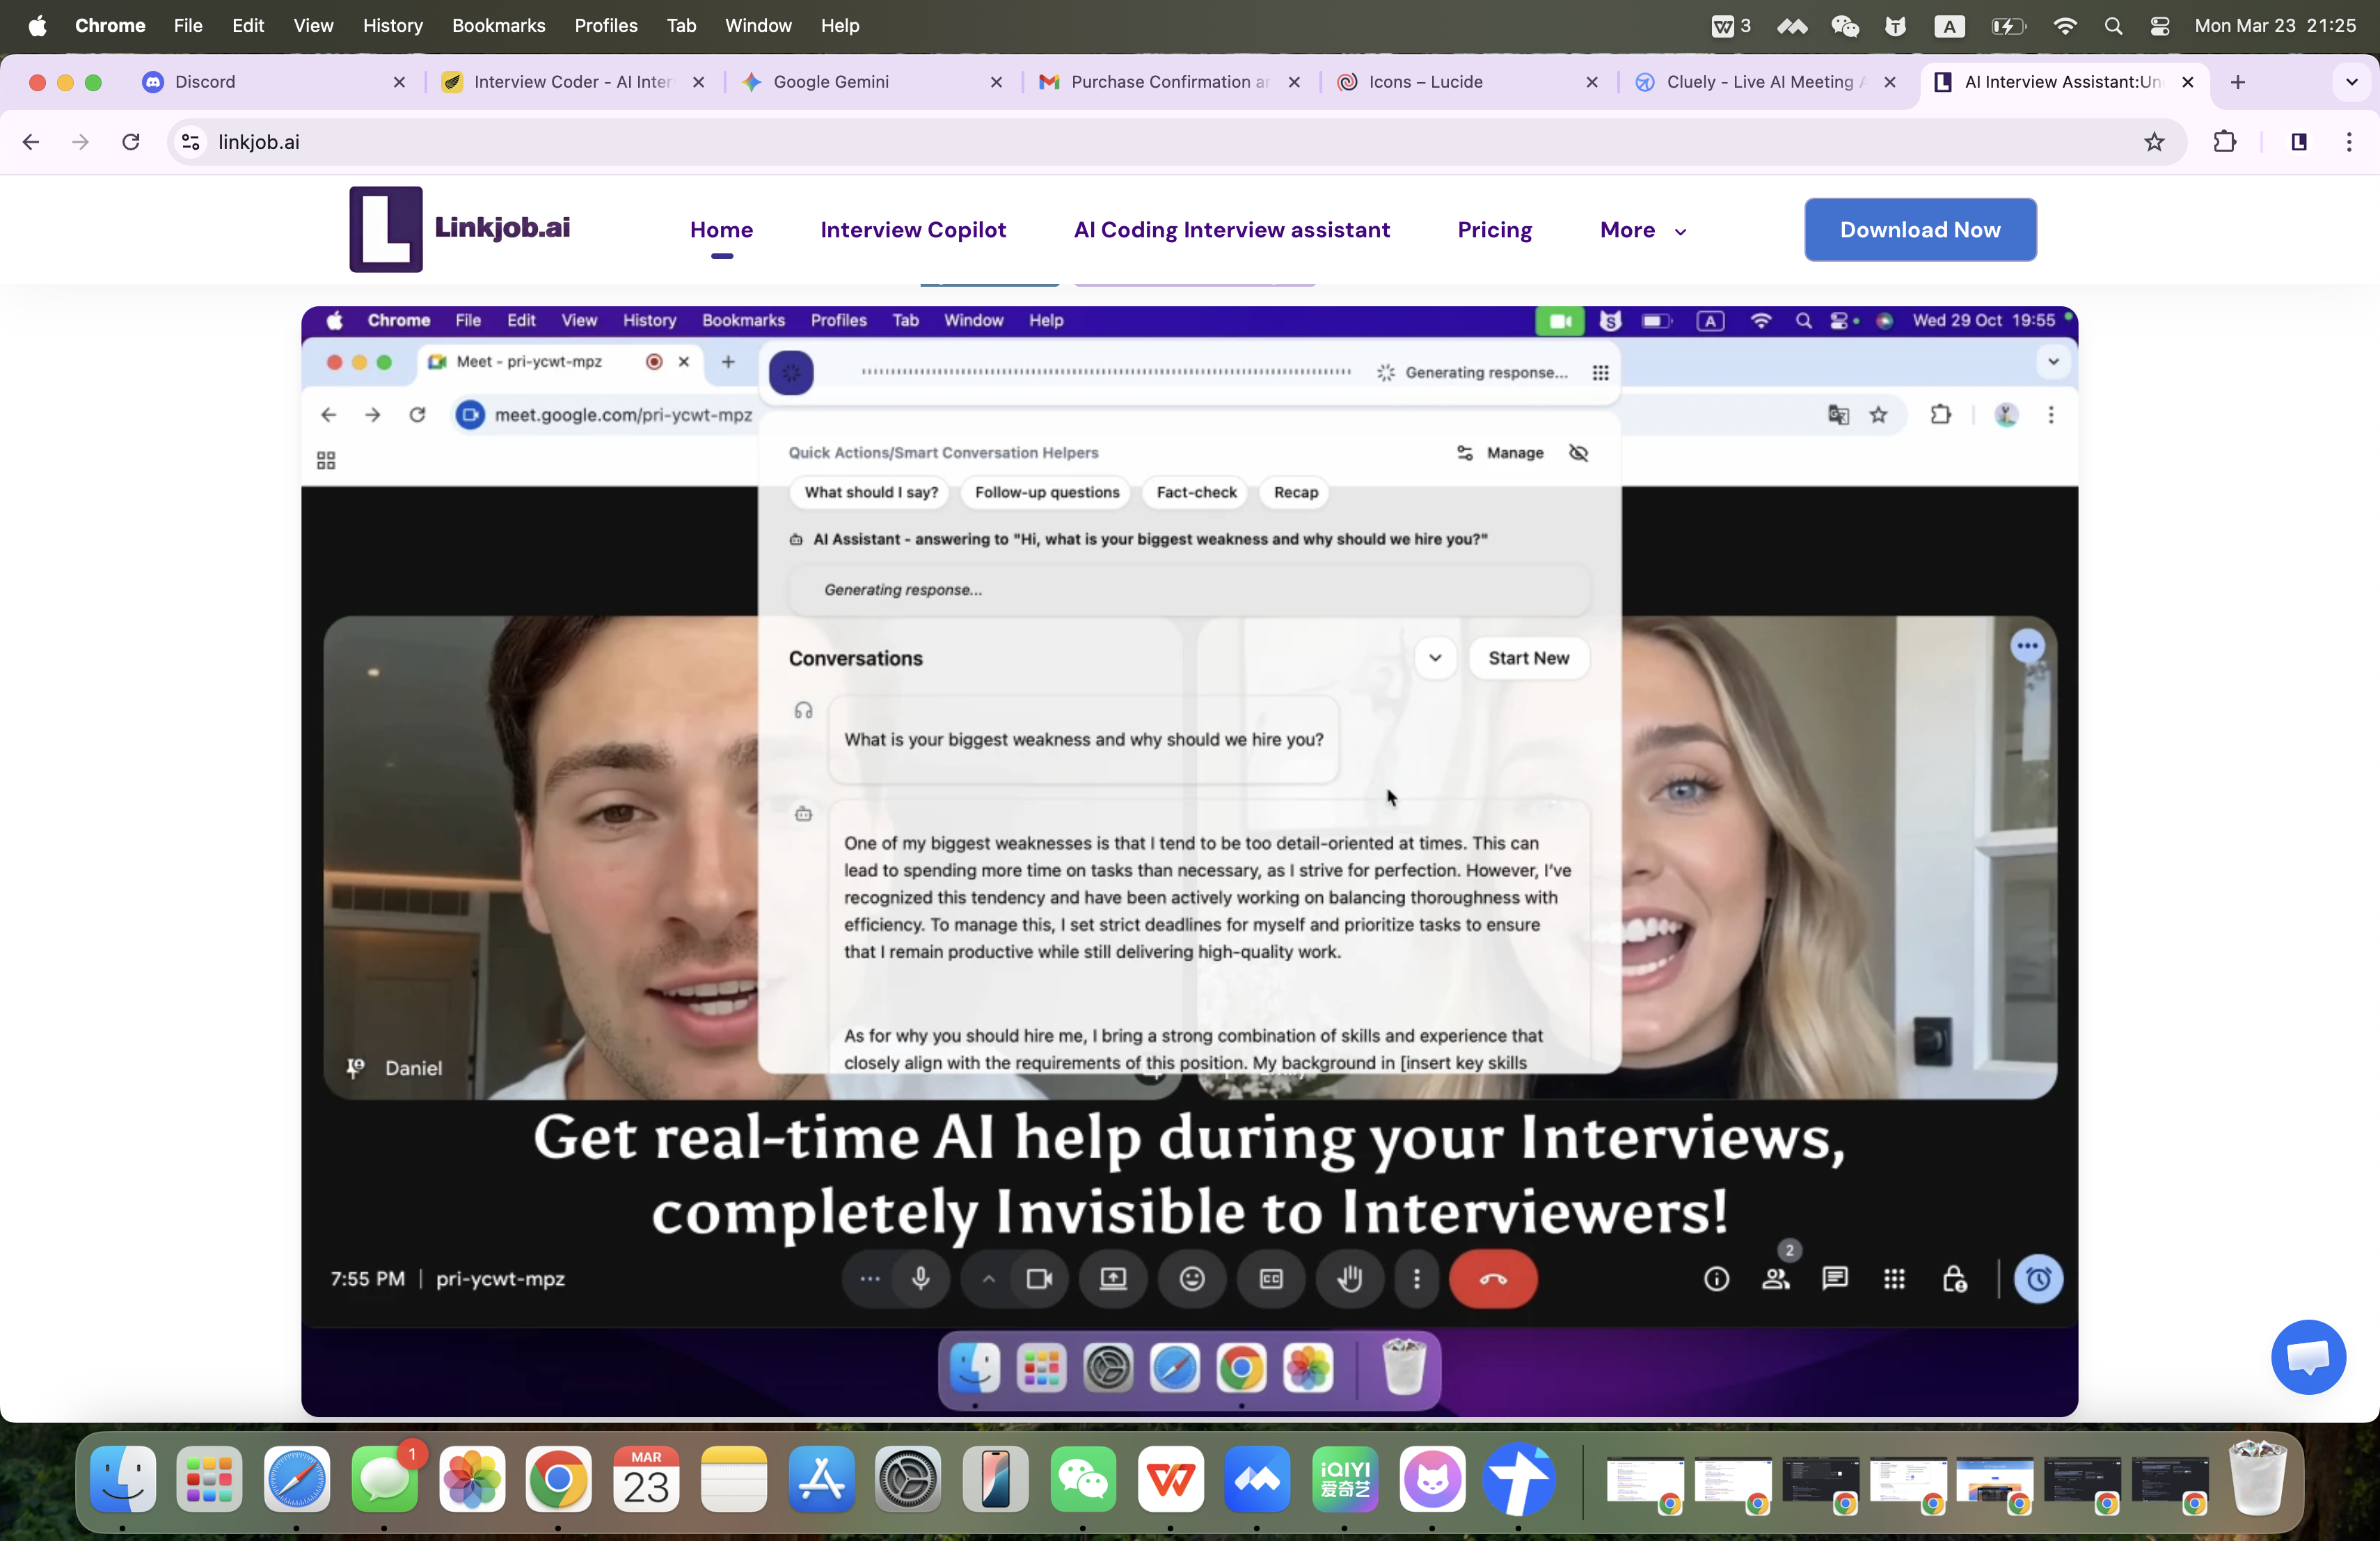Reload the linkjob.ai page
This screenshot has height=1541, width=2380.
pos(131,142)
